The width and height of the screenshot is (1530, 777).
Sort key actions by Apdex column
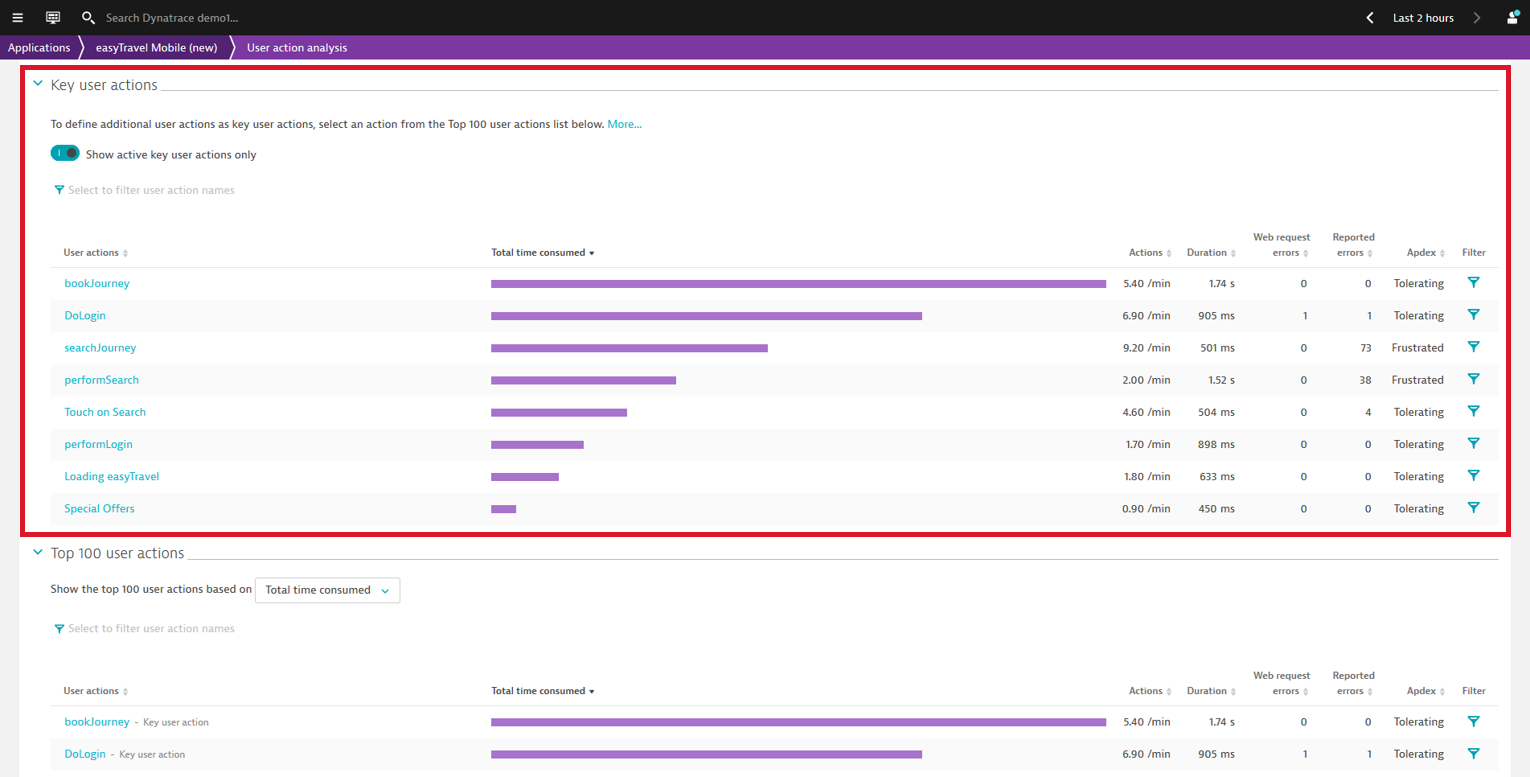coord(1426,253)
